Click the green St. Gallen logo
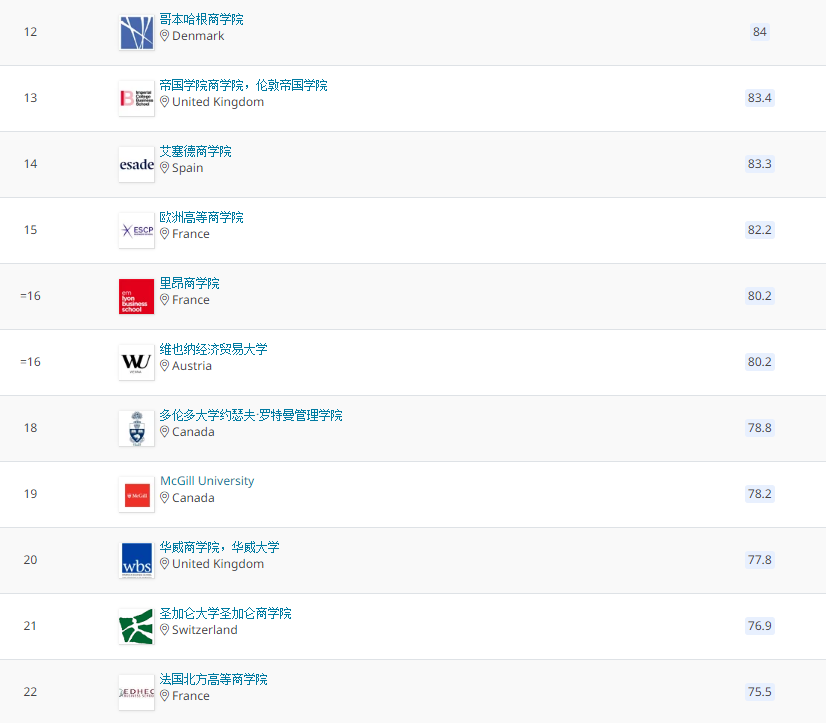This screenshot has width=826, height=723. (x=136, y=627)
